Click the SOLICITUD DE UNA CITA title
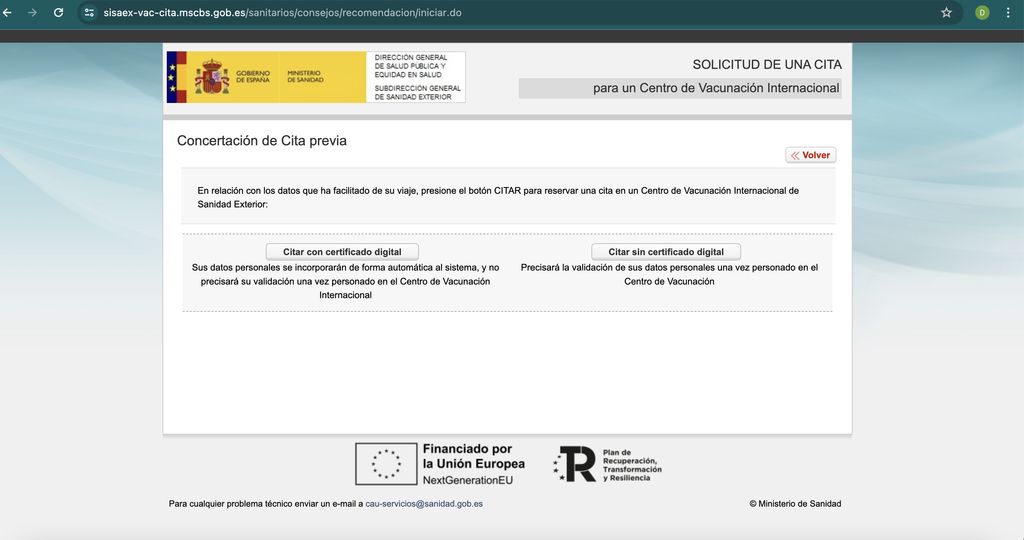 [x=767, y=65]
